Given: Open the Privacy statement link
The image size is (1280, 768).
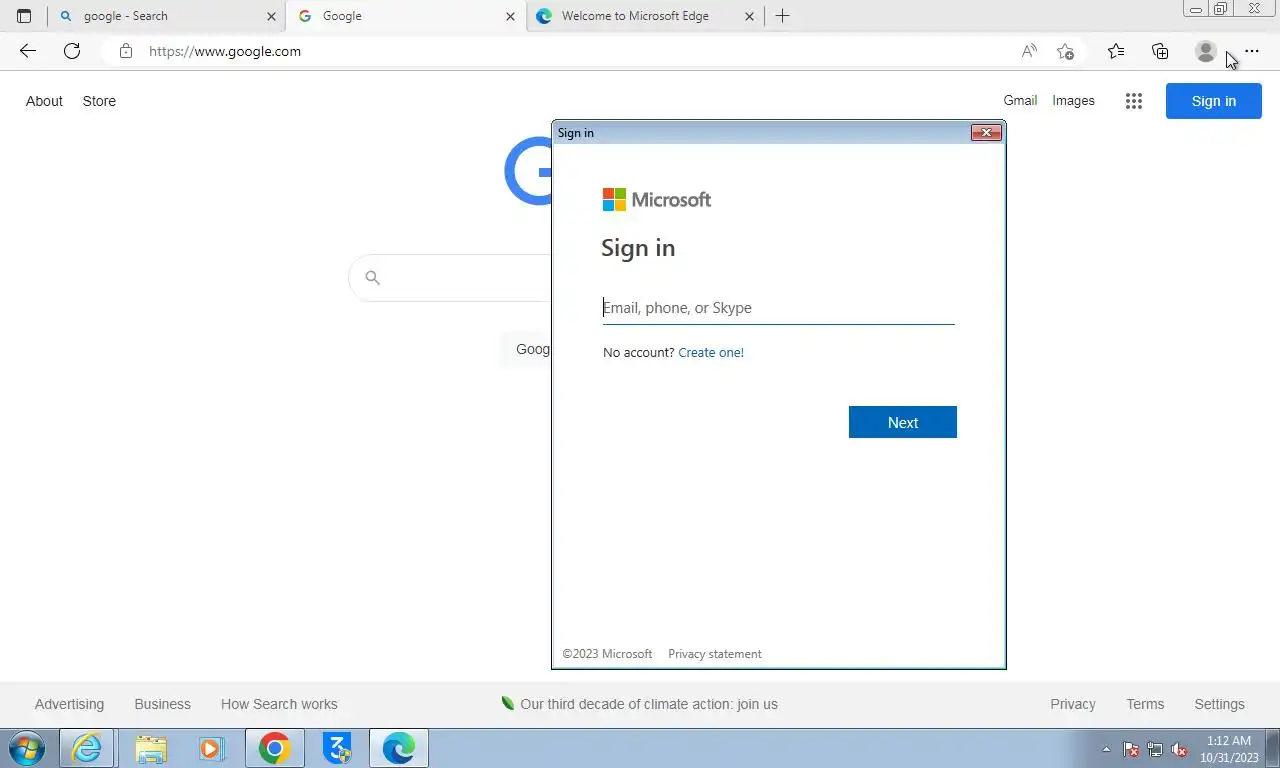Looking at the screenshot, I should pos(715,654).
